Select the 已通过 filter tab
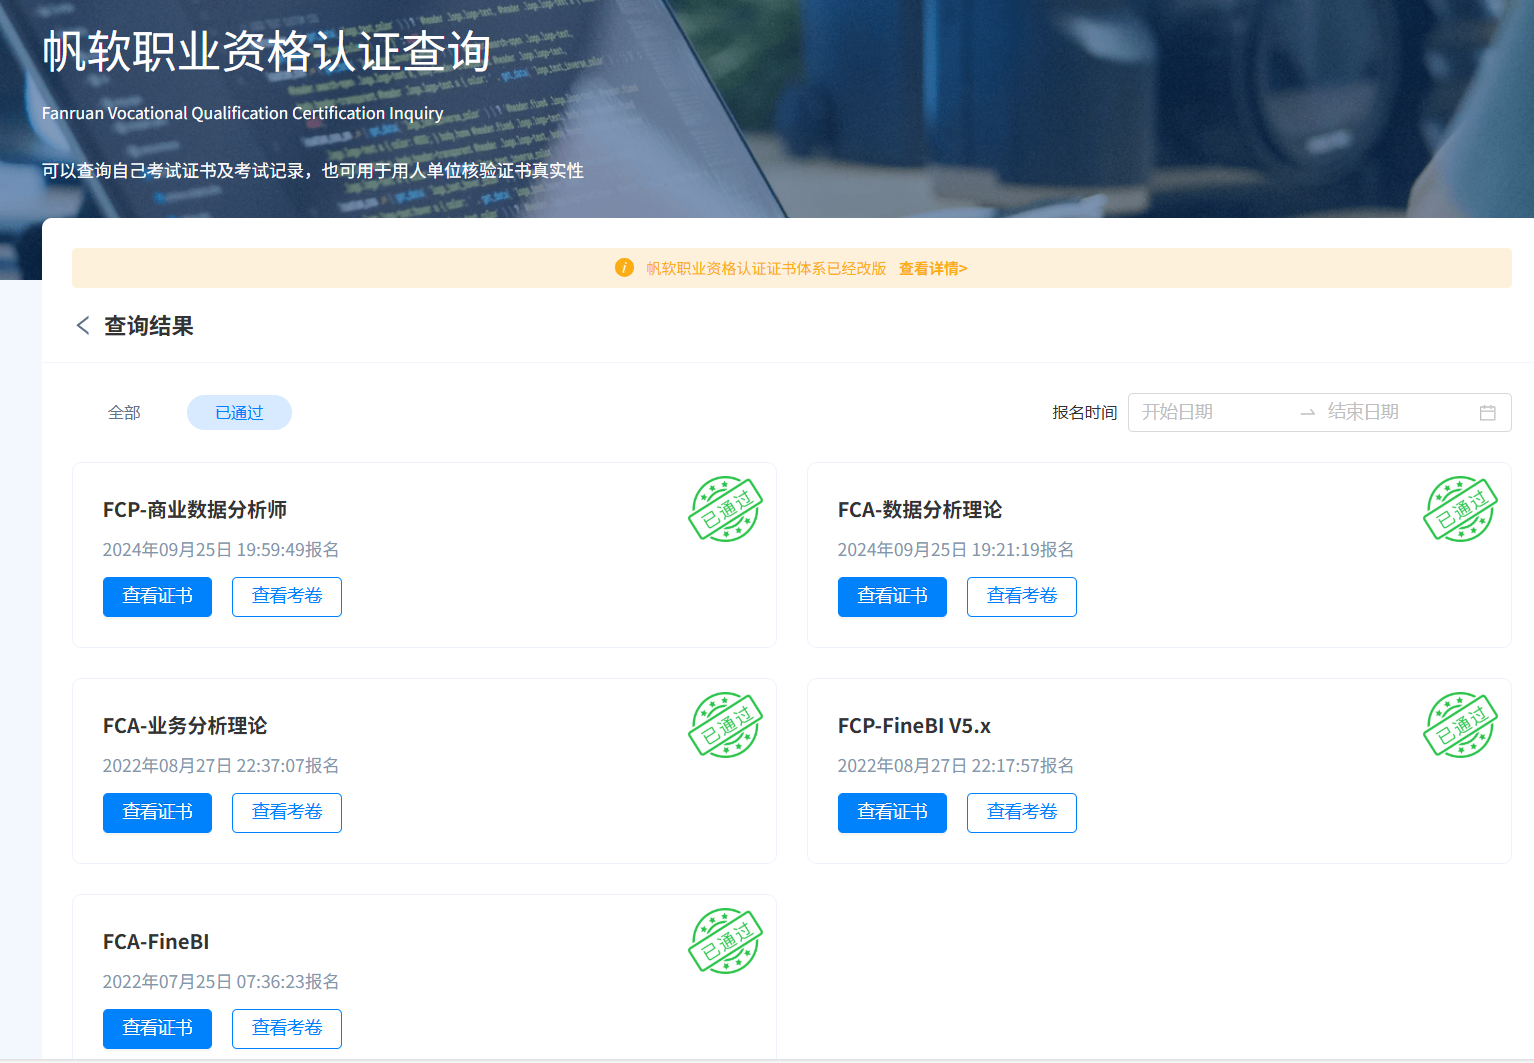 click(239, 413)
